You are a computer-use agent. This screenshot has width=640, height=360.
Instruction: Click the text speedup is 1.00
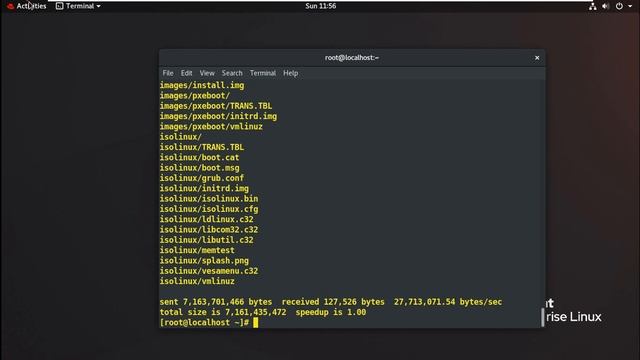pyautogui.click(x=331, y=312)
